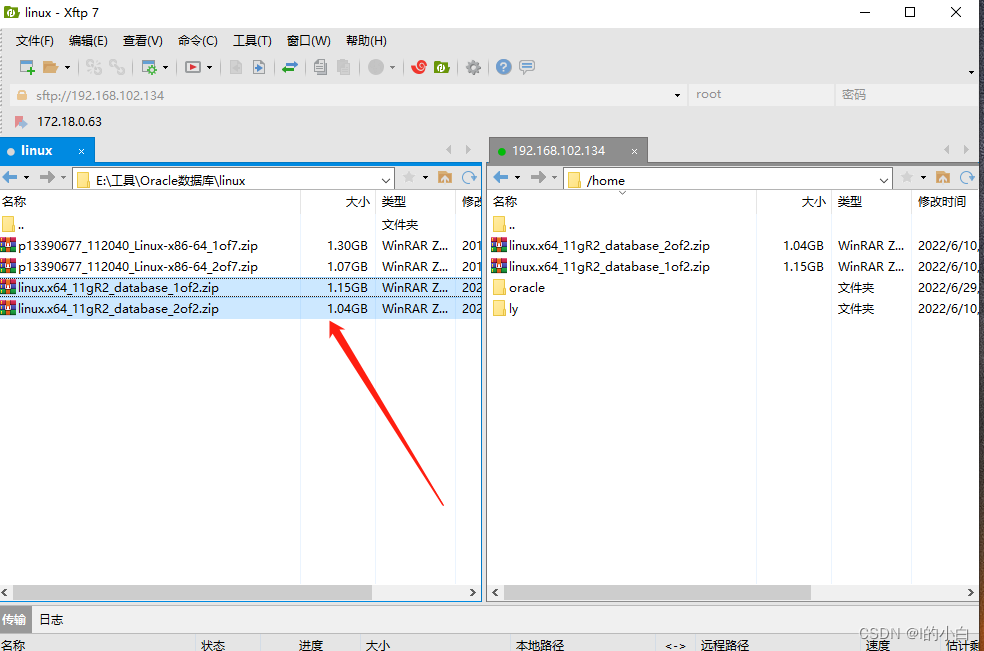Viewport: 984px width, 651px height.
Task: Click the remote pane back arrow
Action: pyautogui.click(x=500, y=178)
